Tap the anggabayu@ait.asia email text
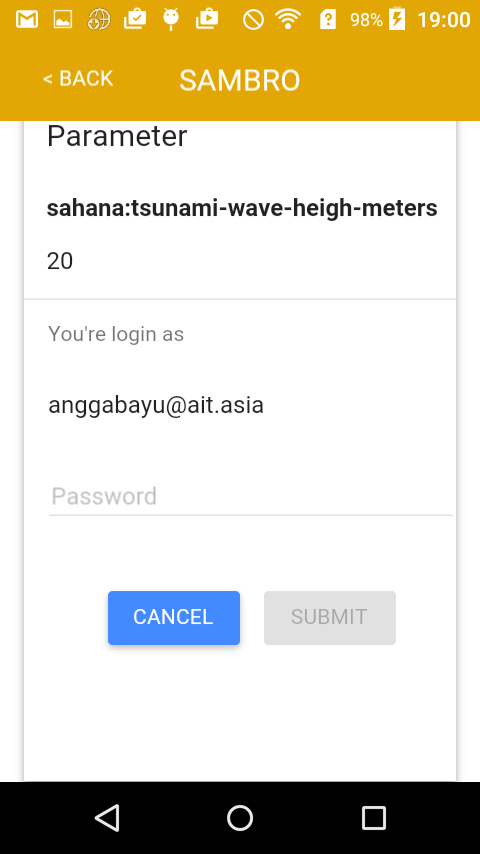Viewport: 480px width, 854px height. tap(156, 405)
